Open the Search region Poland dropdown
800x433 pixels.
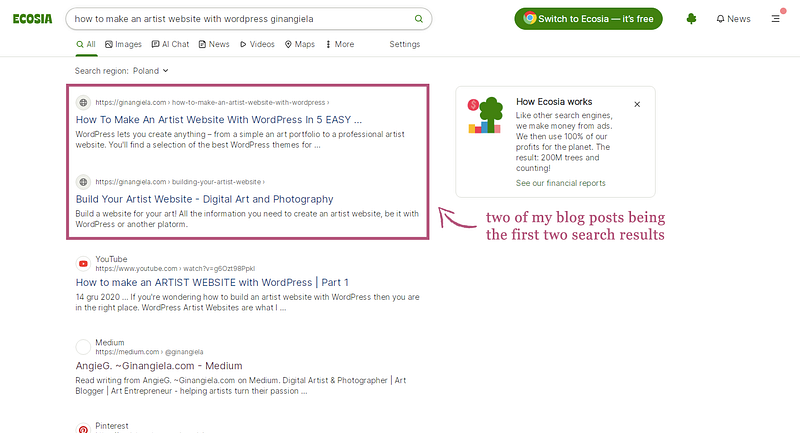point(151,71)
